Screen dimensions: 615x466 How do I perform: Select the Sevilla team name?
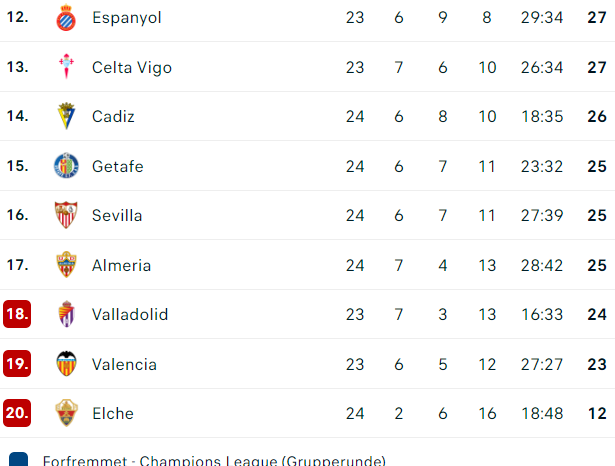pos(117,215)
